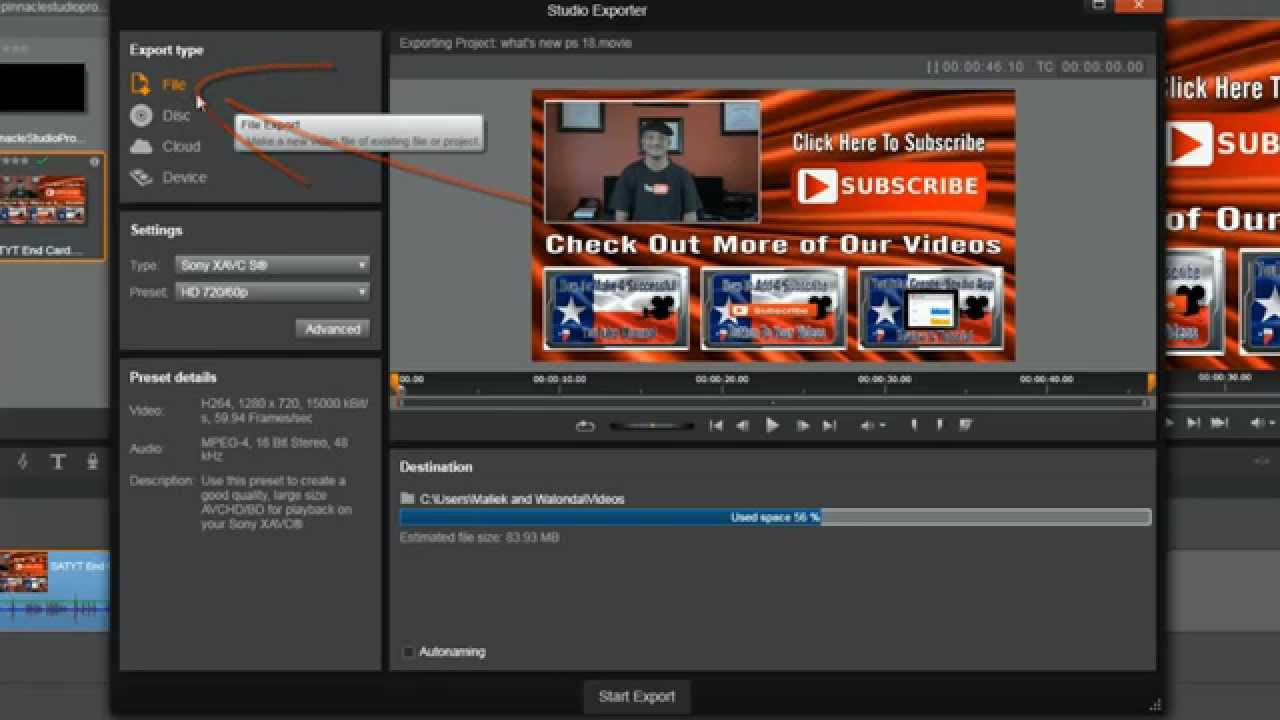Open the Type dropdown showing Sony XAVC S
The width and height of the screenshot is (1280, 720).
pyautogui.click(x=273, y=265)
